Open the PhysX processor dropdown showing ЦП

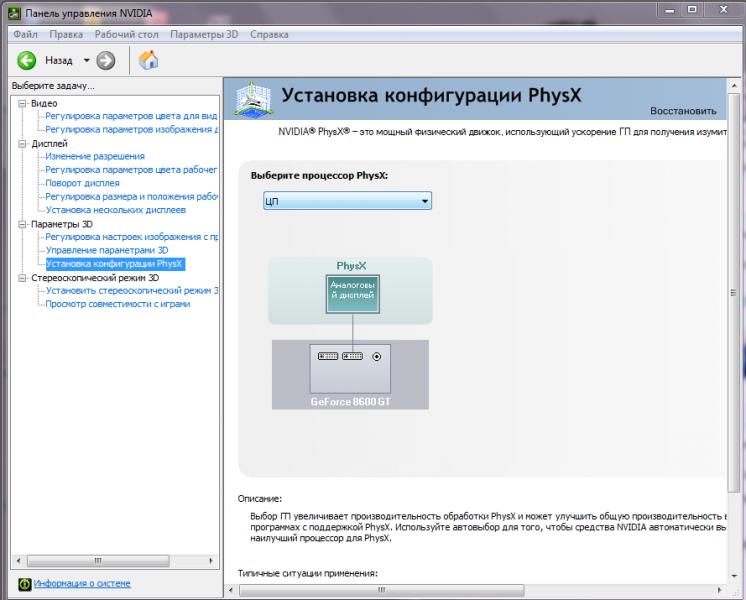(x=347, y=201)
